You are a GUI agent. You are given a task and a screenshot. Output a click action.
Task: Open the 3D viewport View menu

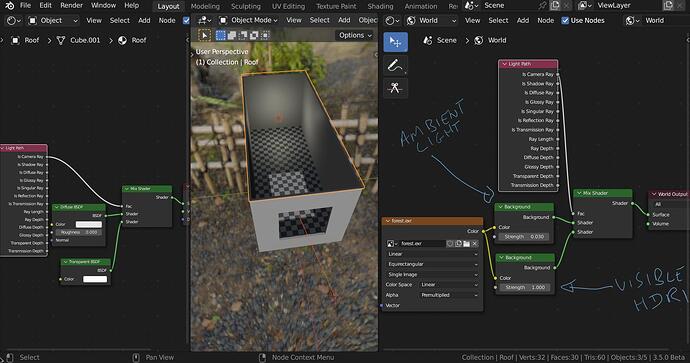click(x=294, y=21)
